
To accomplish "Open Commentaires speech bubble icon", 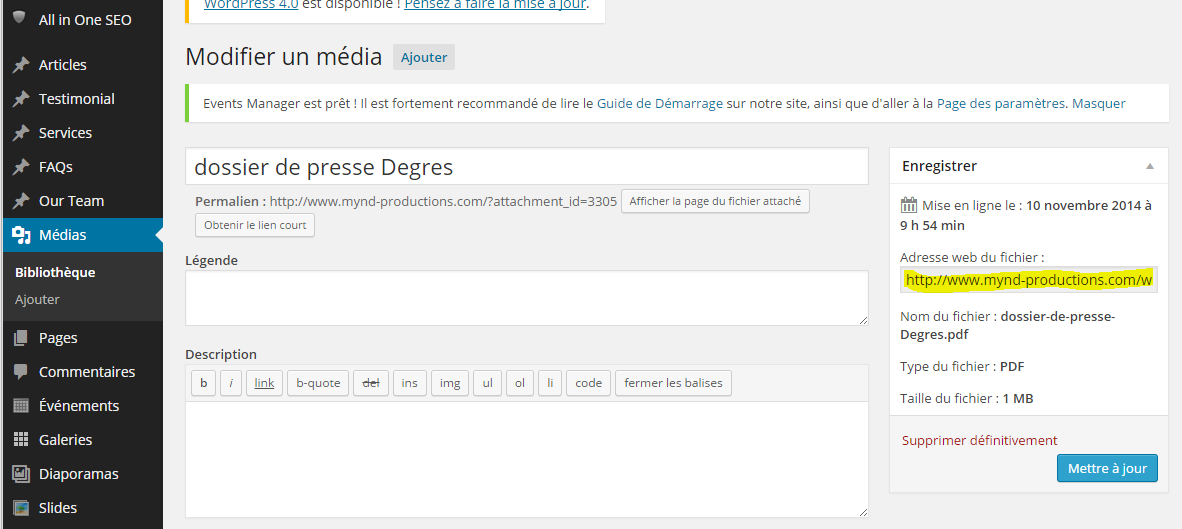I will pyautogui.click(x=21, y=372).
